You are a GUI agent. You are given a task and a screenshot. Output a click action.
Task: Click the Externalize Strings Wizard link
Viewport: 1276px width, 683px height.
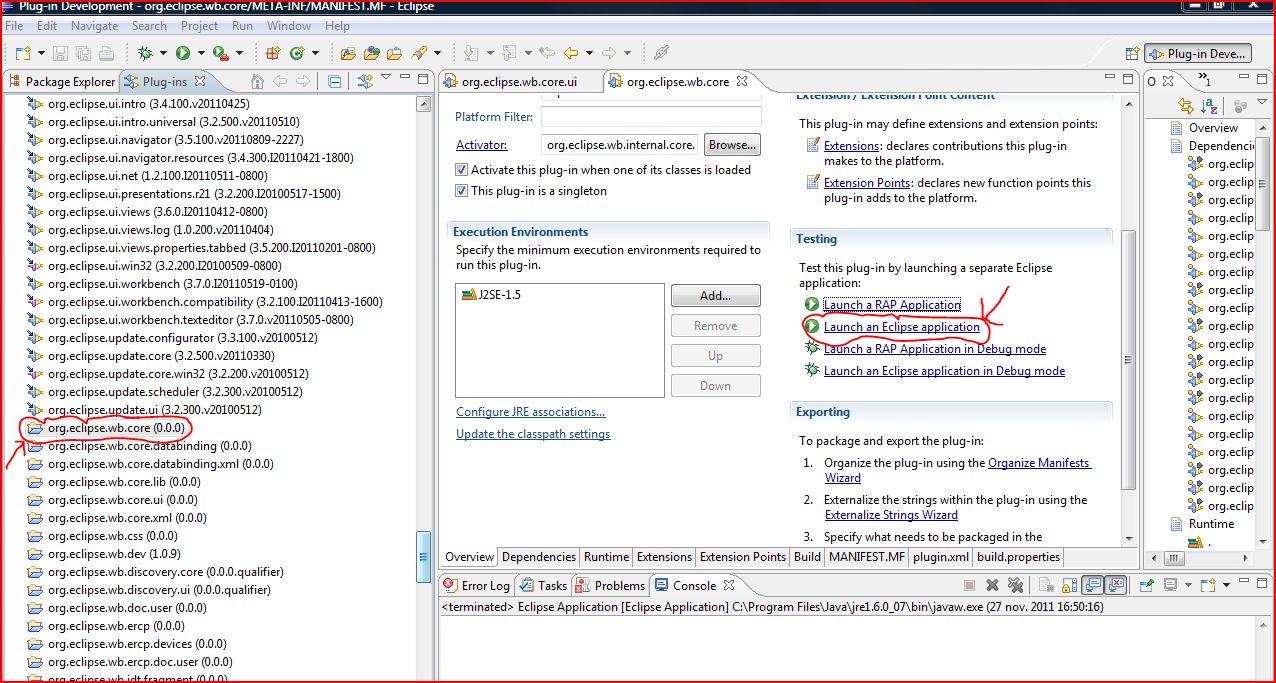point(891,515)
